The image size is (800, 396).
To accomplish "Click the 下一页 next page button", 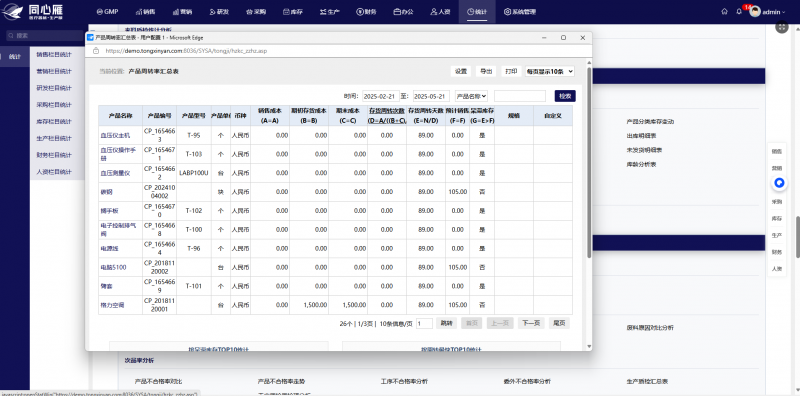I will tap(532, 323).
